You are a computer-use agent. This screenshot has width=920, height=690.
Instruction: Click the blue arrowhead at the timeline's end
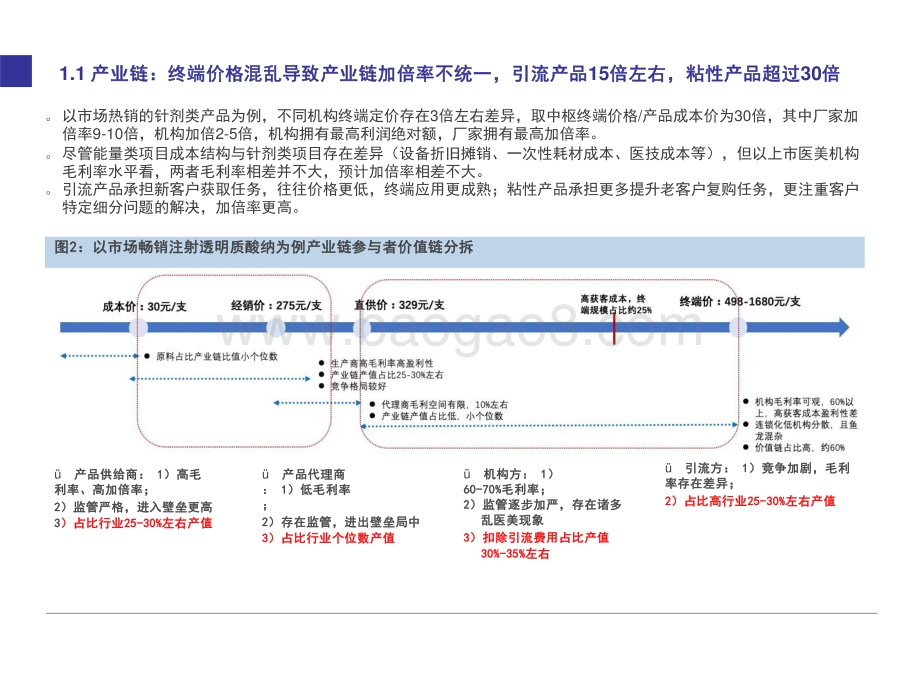coord(844,327)
